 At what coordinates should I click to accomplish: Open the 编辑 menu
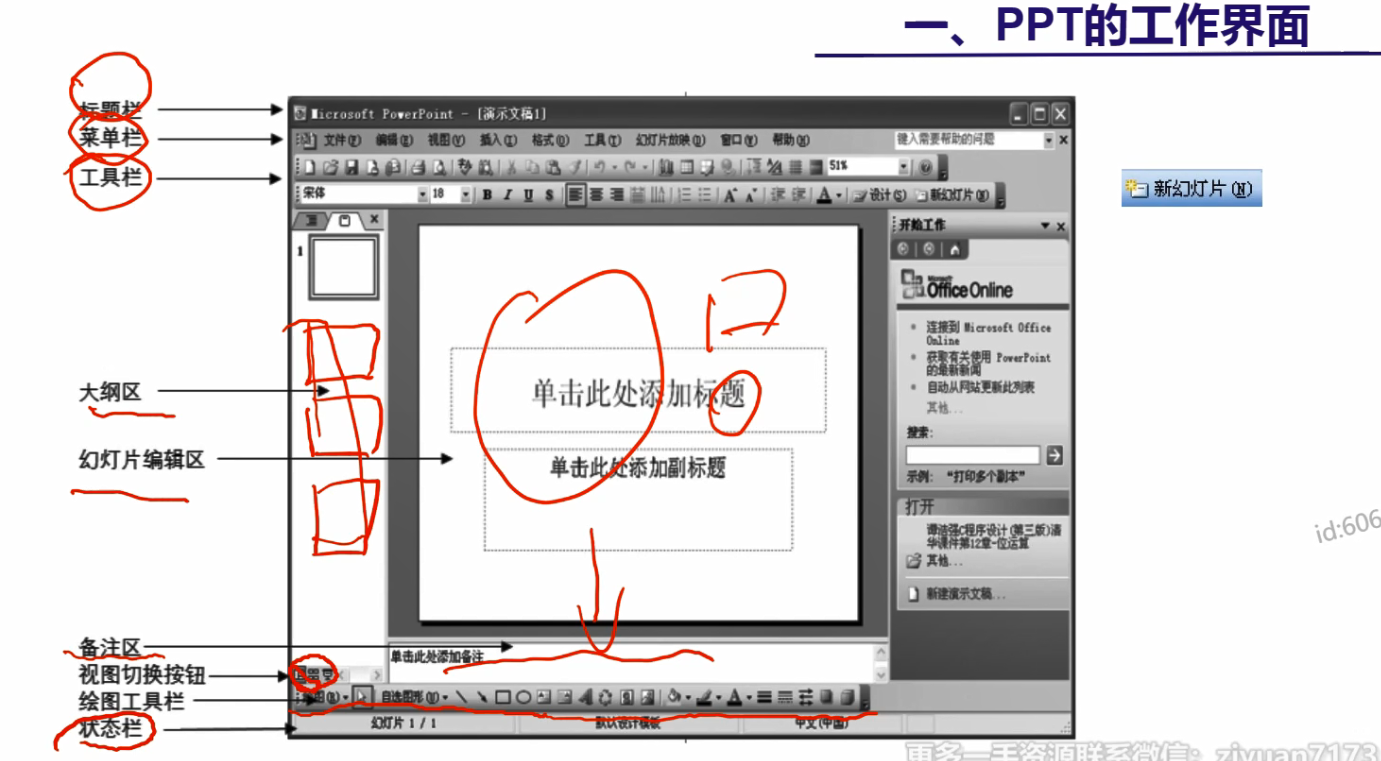394,141
